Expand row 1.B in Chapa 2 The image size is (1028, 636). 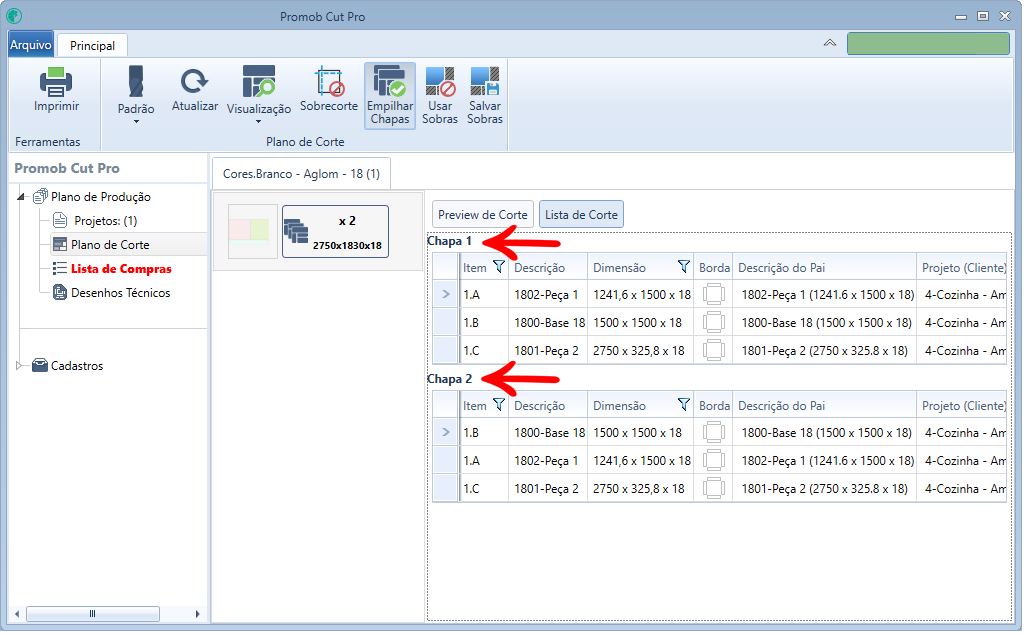click(446, 432)
